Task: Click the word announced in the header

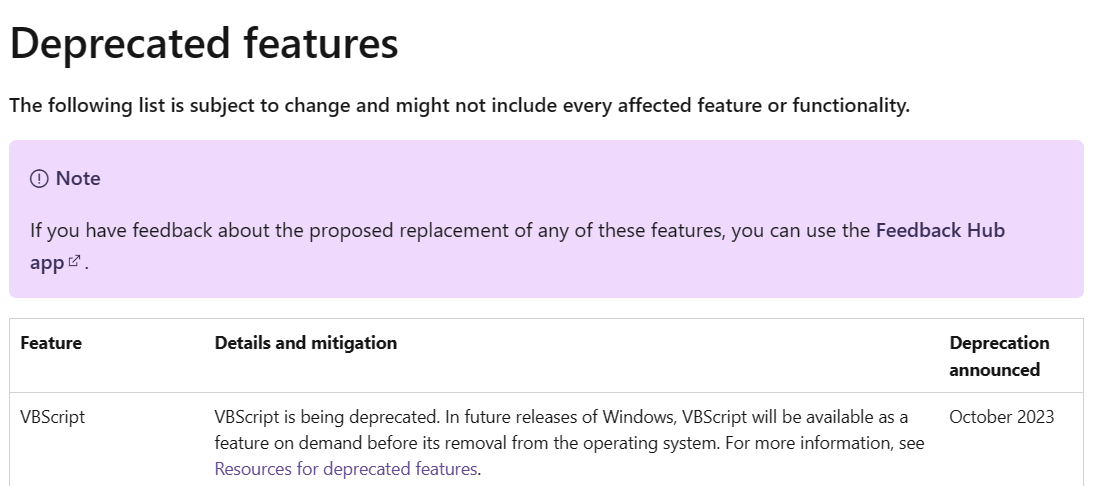Action: pos(994,370)
